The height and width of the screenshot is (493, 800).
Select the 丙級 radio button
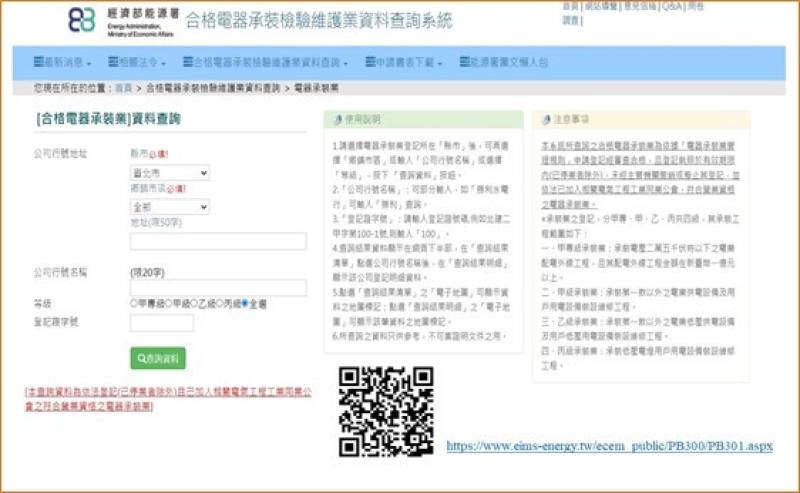tap(220, 303)
